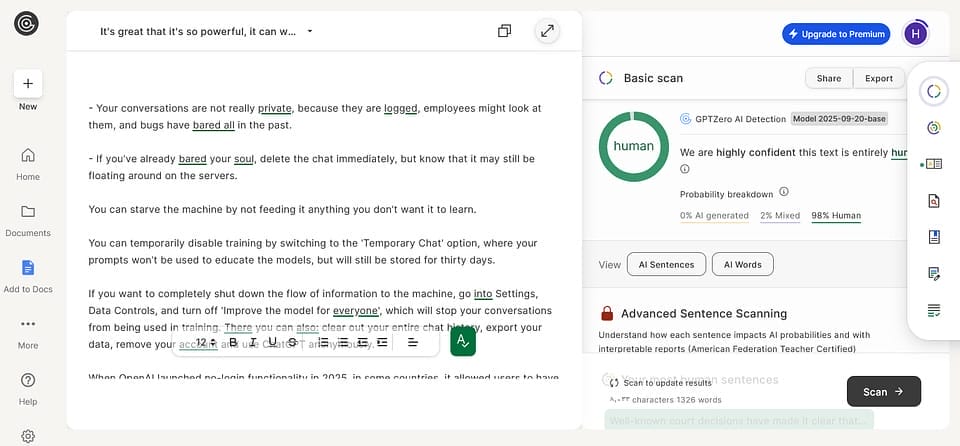
Task: Create a new document with the New plus button
Action: (x=28, y=84)
